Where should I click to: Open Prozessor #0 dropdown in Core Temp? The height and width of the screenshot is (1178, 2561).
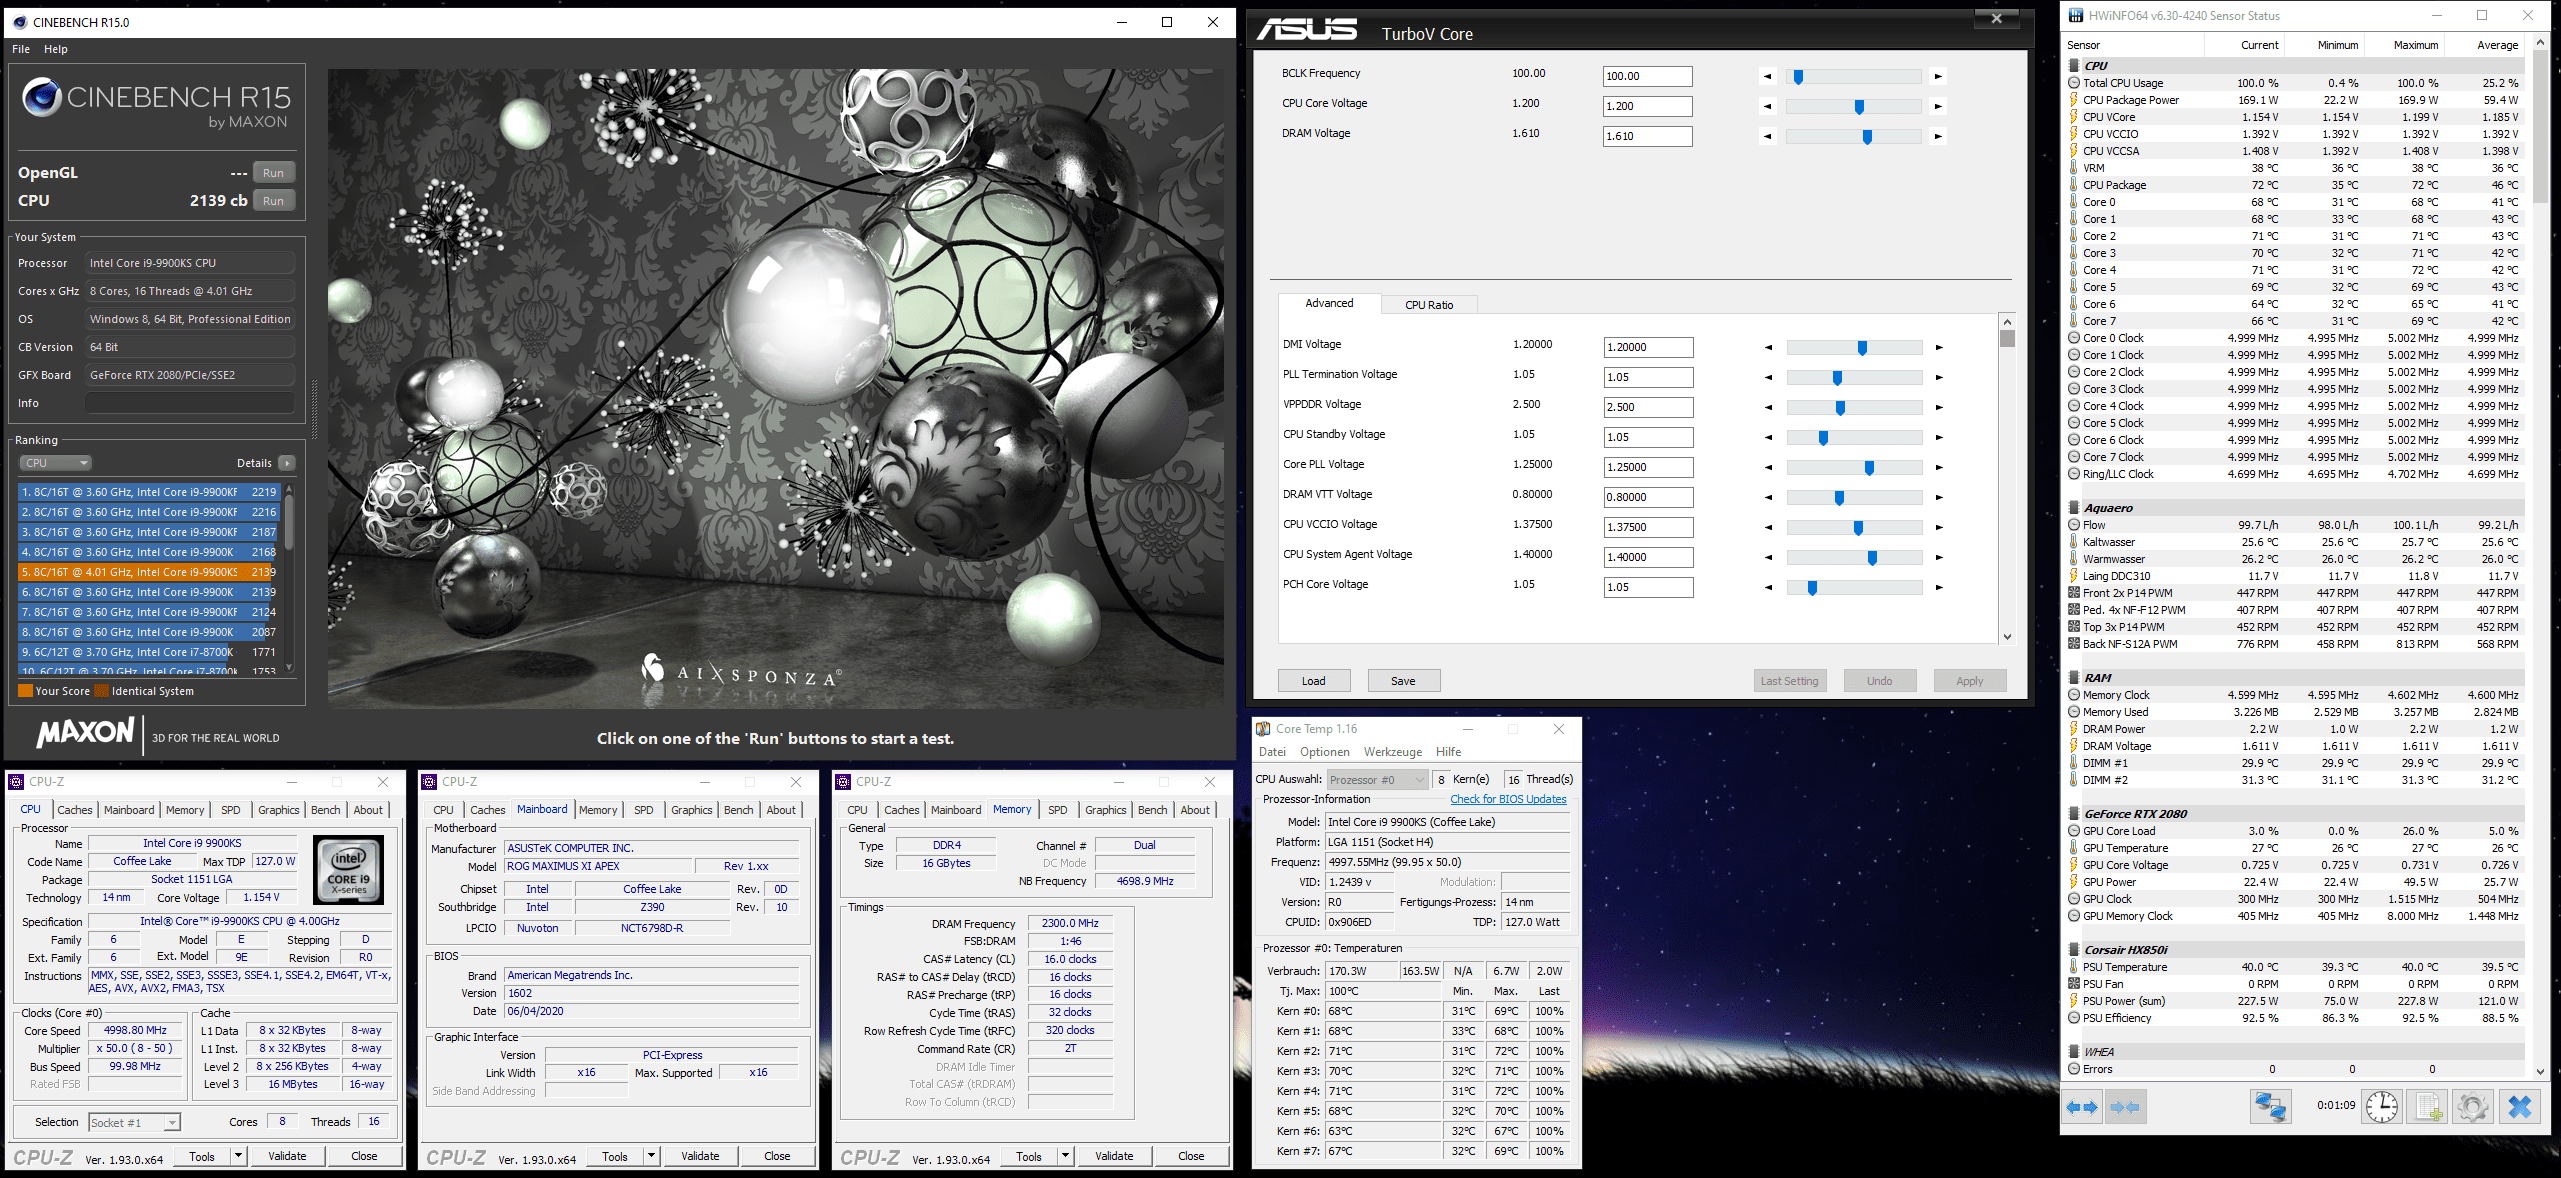point(1377,779)
